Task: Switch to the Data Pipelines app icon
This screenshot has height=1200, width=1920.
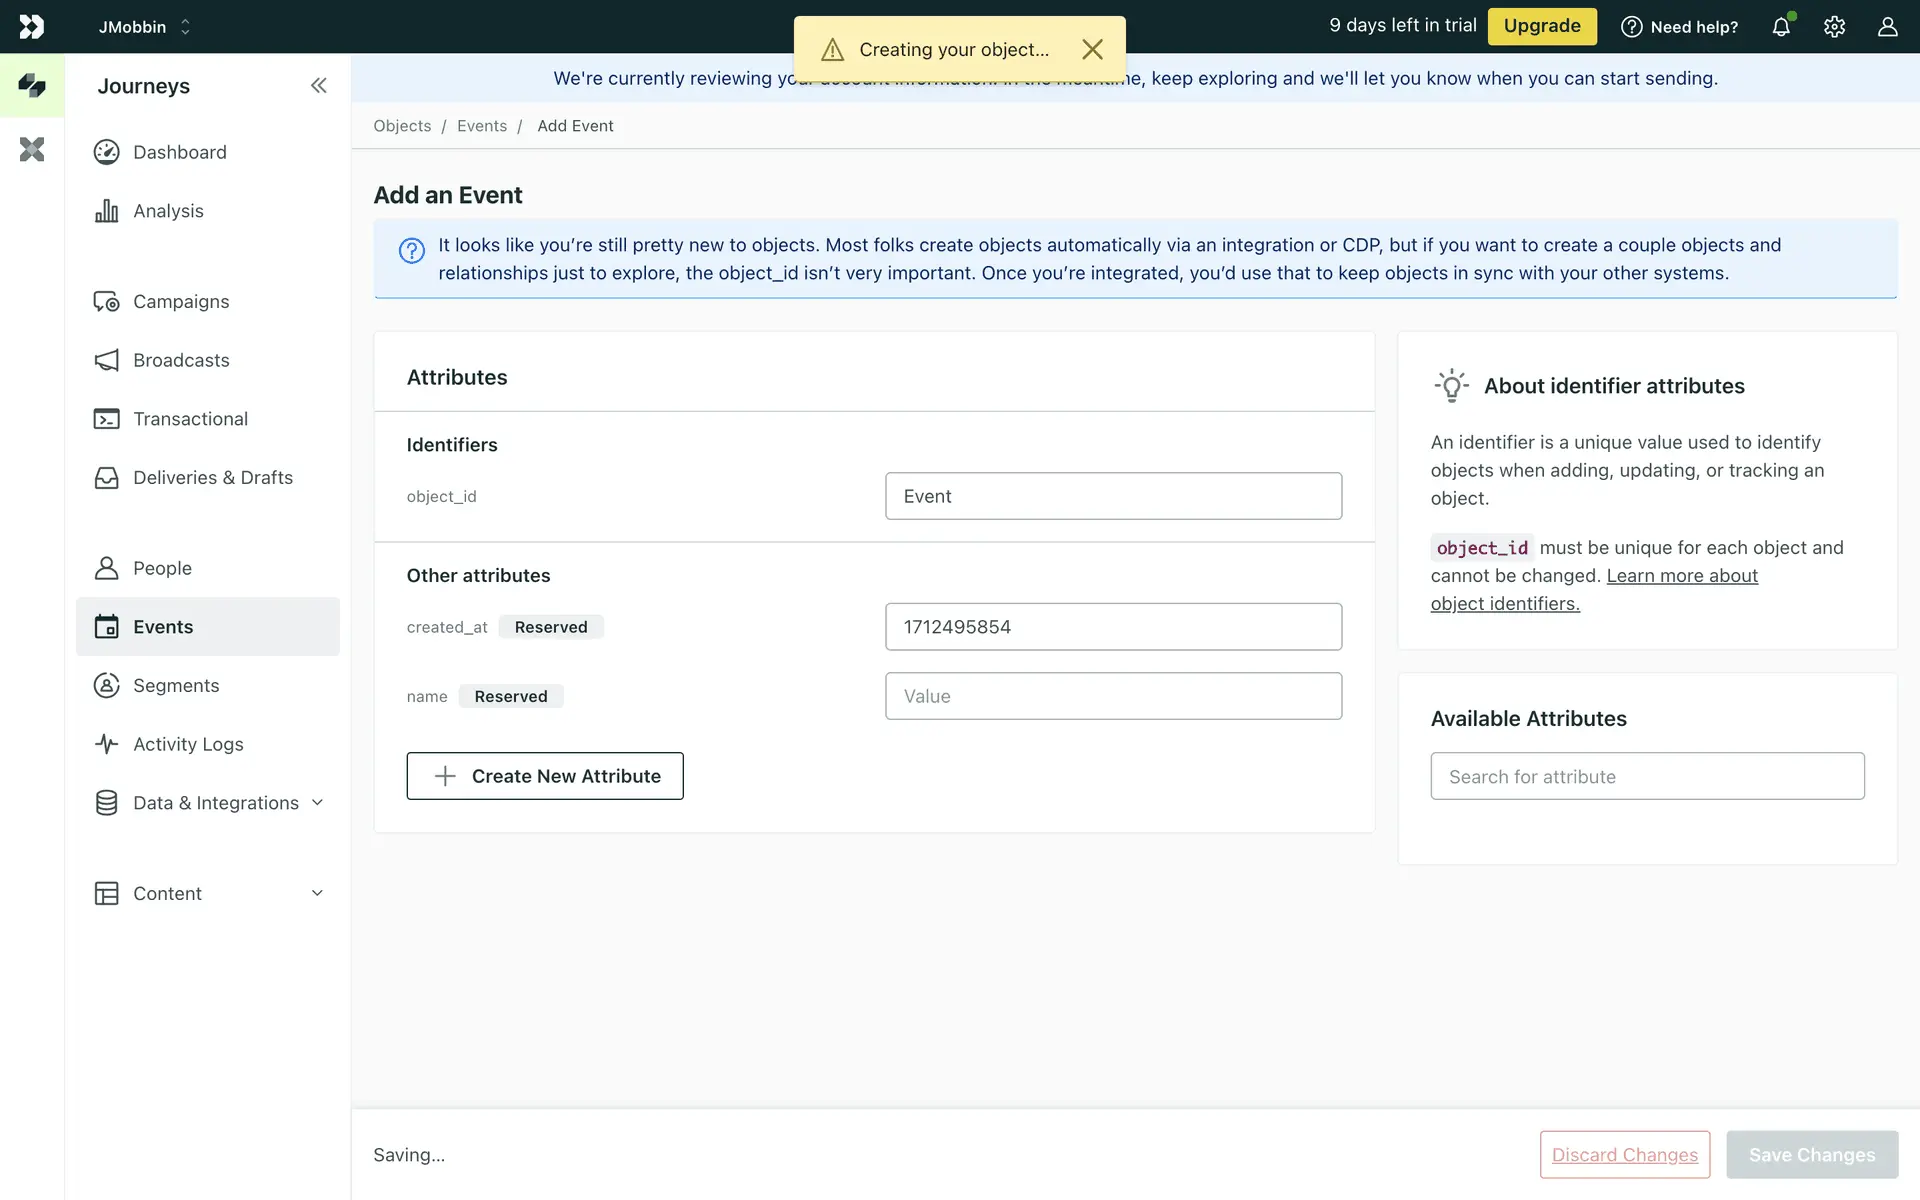Action: [32, 150]
